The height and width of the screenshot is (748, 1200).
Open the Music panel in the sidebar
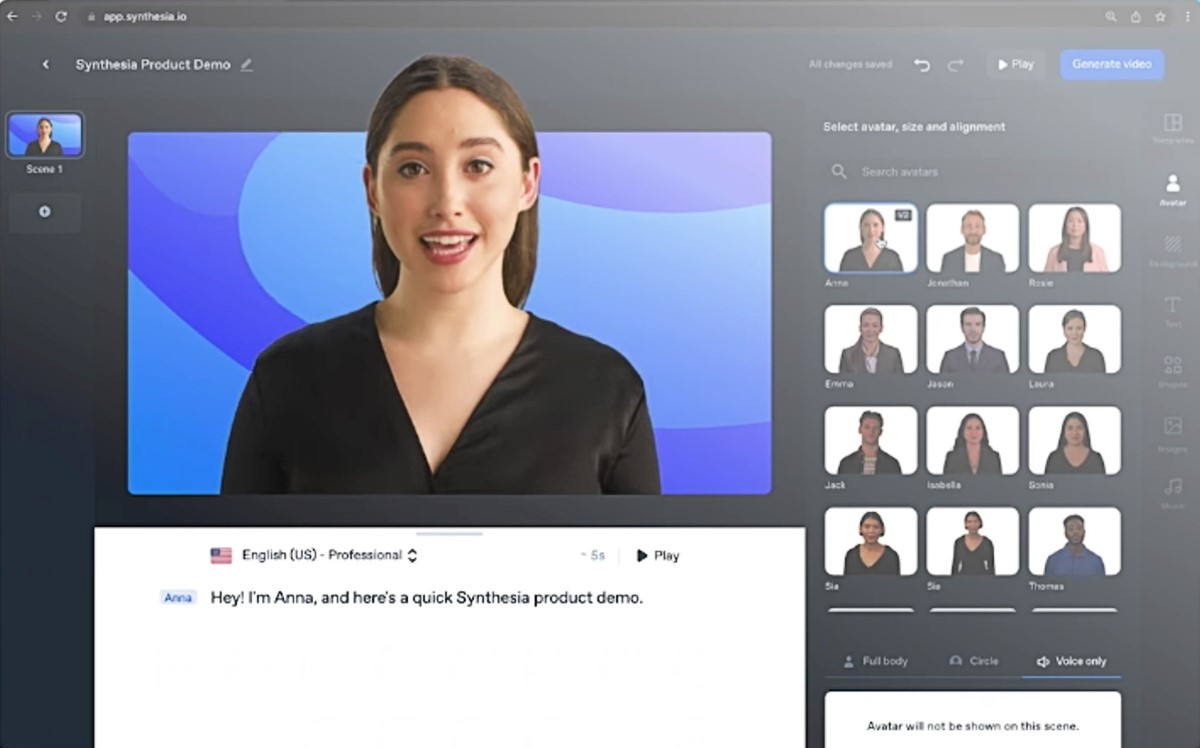point(1172,492)
